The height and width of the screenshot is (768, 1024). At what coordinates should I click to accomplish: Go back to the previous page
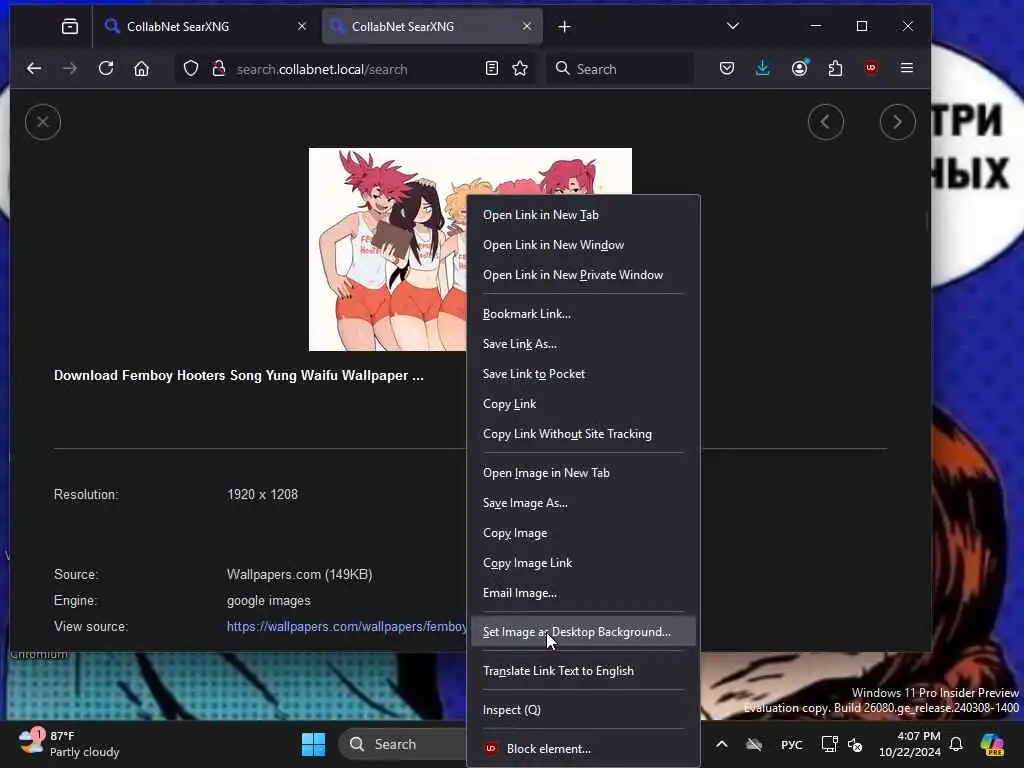coord(34,69)
